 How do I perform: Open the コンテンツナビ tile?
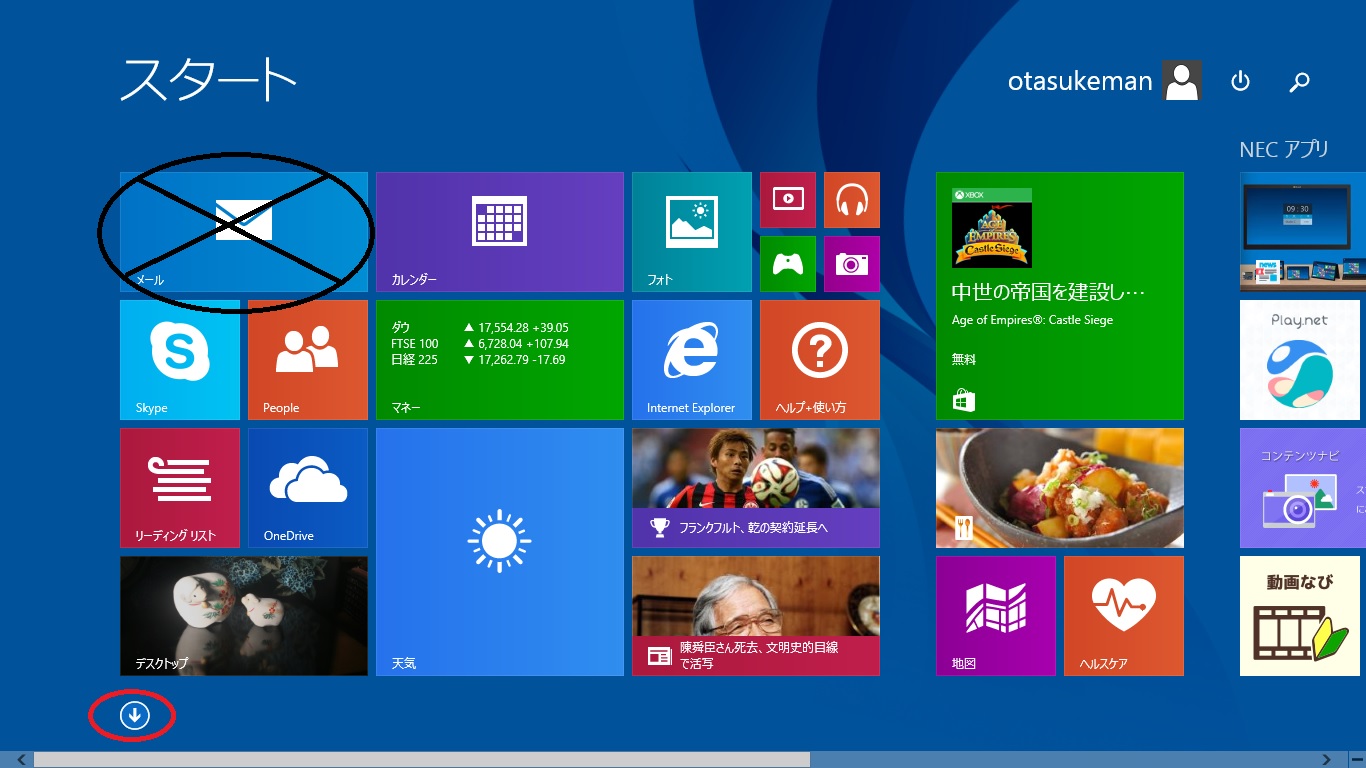pyautogui.click(x=1303, y=488)
